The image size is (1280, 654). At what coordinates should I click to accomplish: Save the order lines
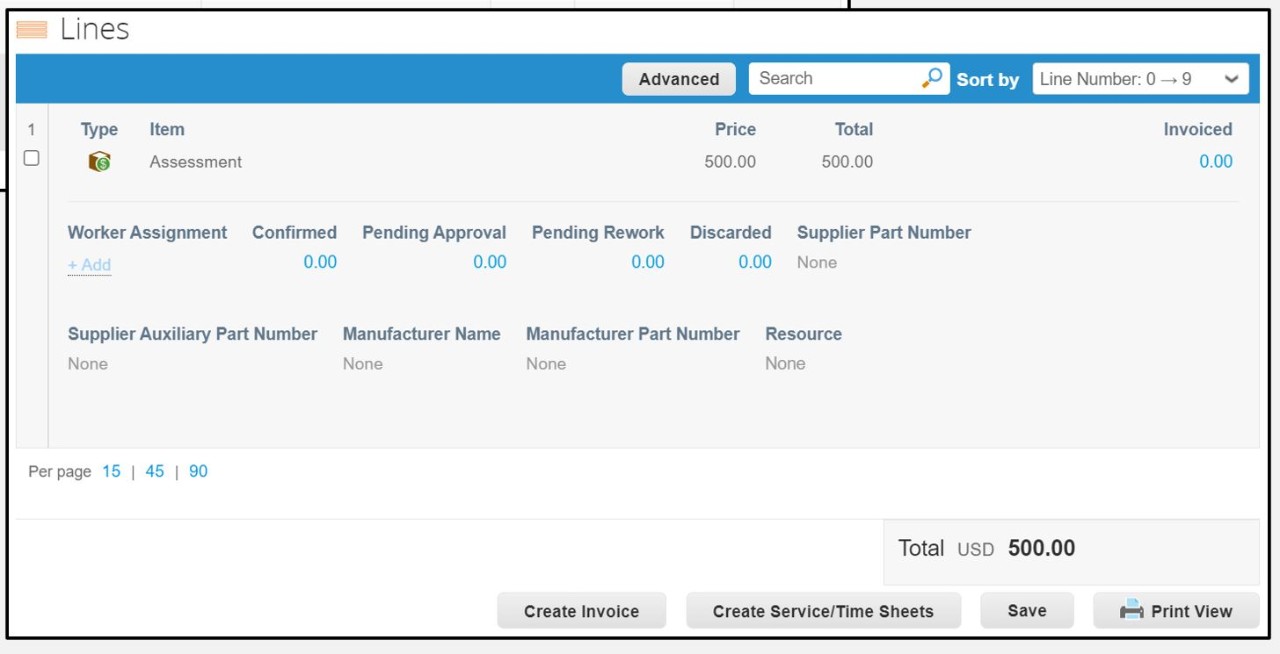point(1027,611)
